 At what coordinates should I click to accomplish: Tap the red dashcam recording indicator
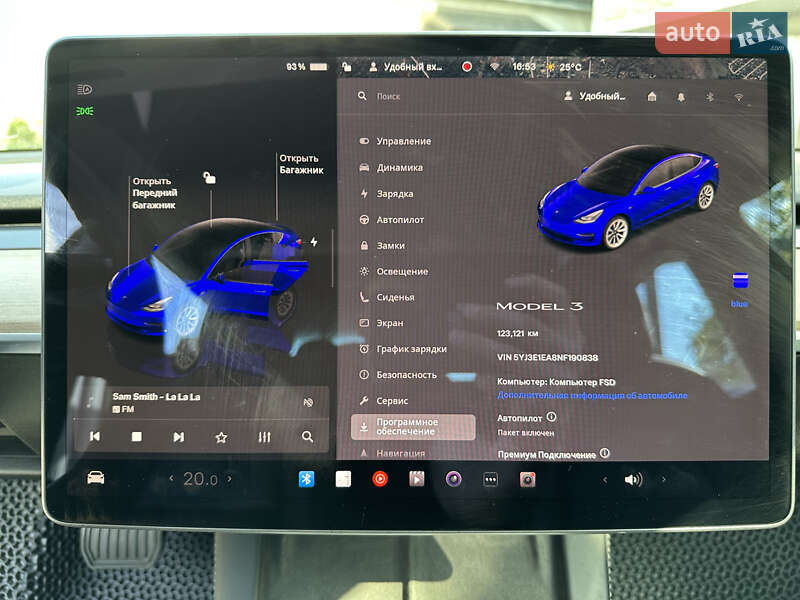[x=466, y=67]
